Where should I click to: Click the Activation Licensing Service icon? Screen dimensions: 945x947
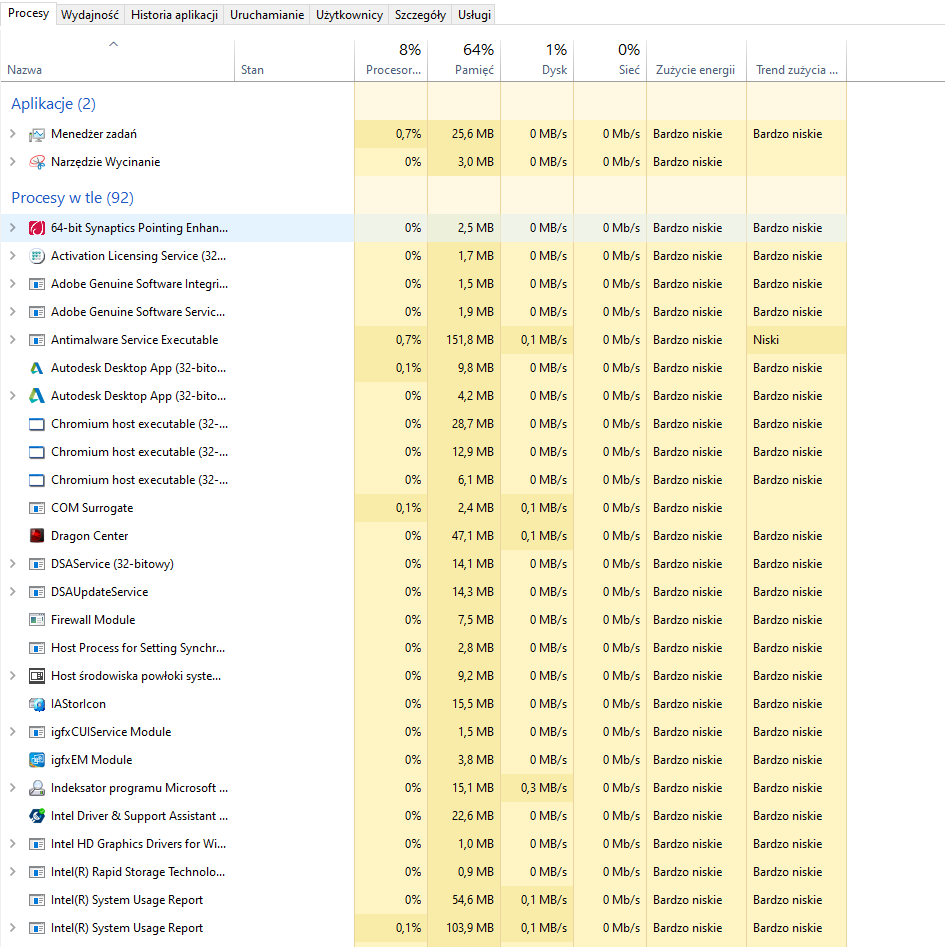pyautogui.click(x=37, y=256)
